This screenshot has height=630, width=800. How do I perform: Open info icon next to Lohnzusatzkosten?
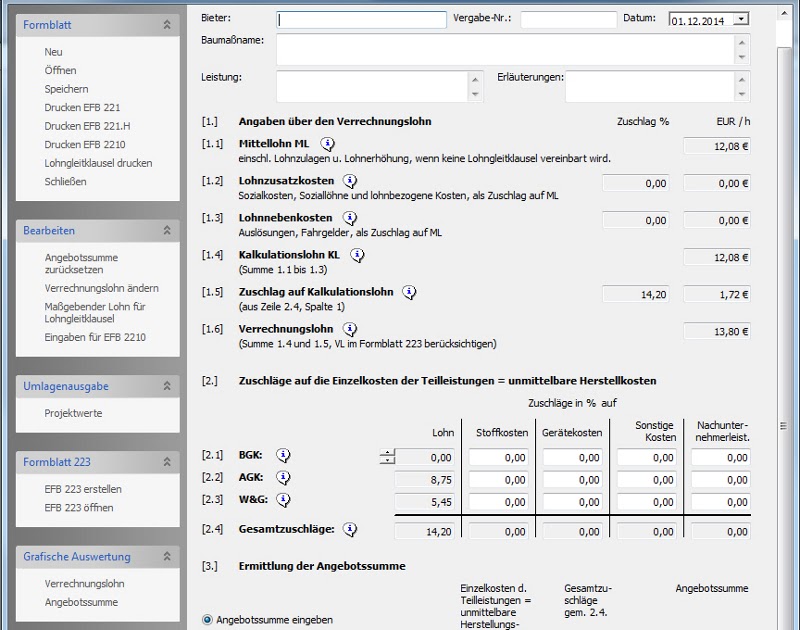tap(349, 181)
